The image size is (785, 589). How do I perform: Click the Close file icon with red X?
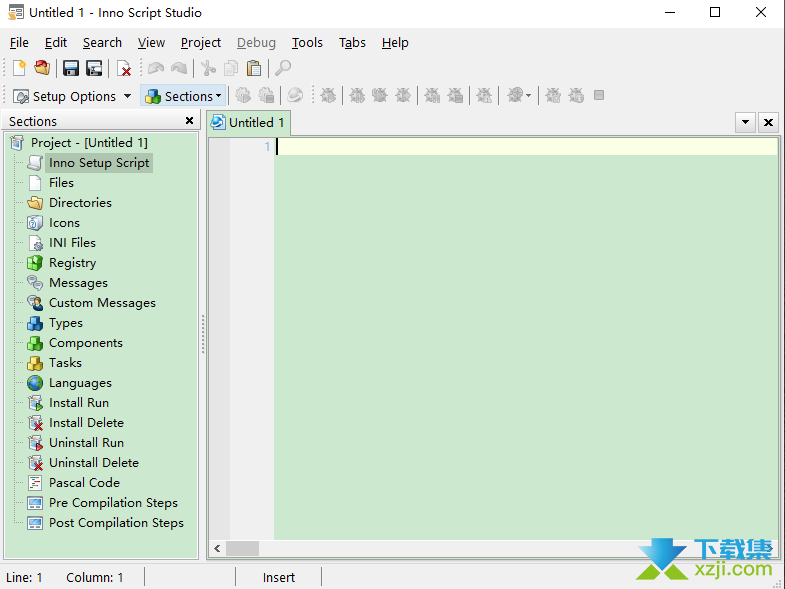click(124, 68)
